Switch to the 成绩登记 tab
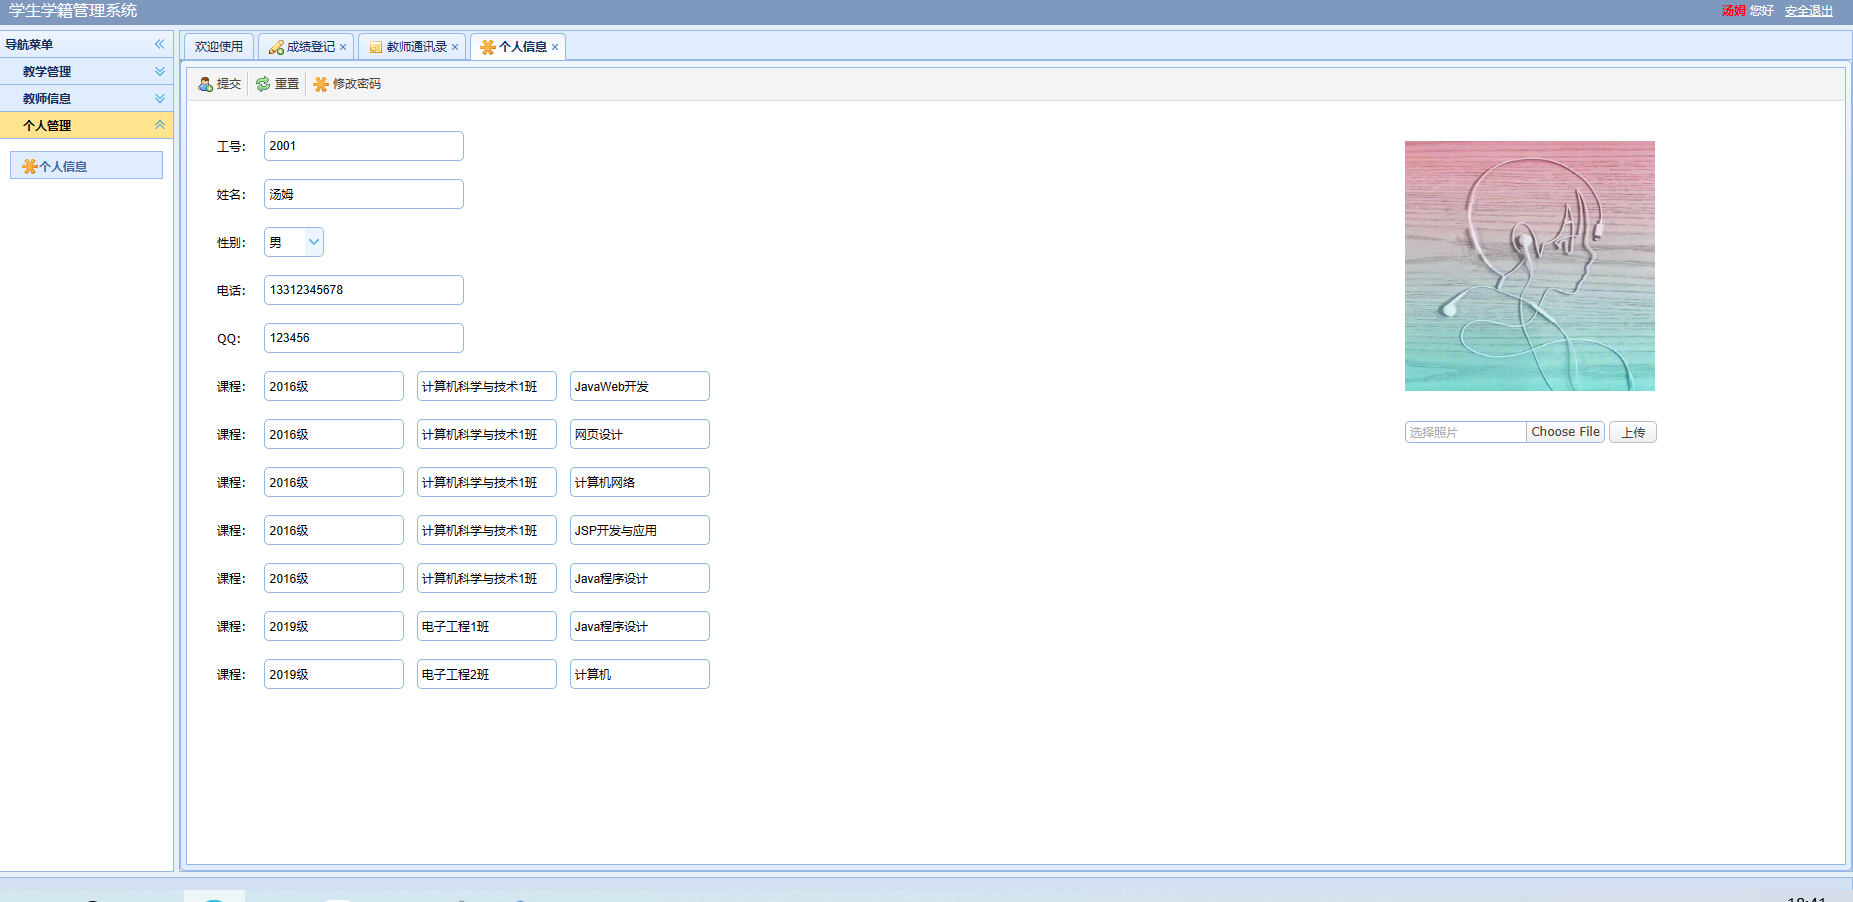The height and width of the screenshot is (902, 1853). [310, 47]
